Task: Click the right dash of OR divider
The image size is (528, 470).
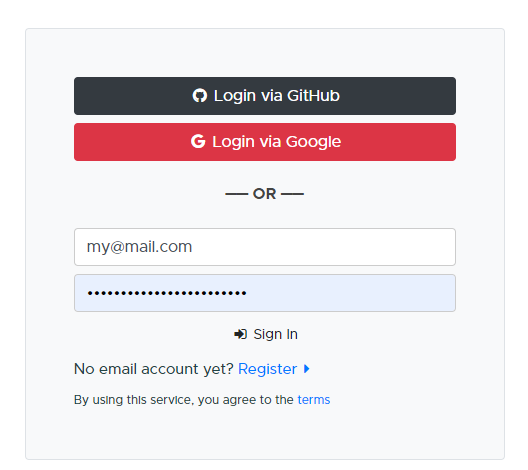Action: click(292, 194)
